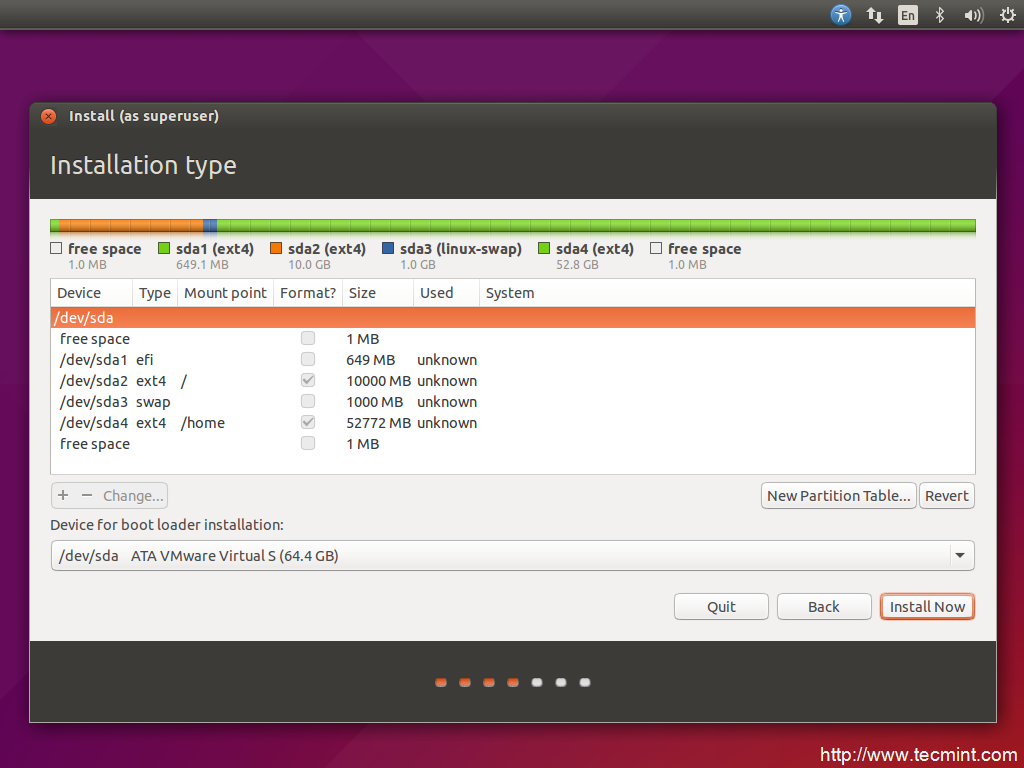1024x768 pixels.
Task: Click the Bluetooth icon in top bar
Action: point(939,15)
